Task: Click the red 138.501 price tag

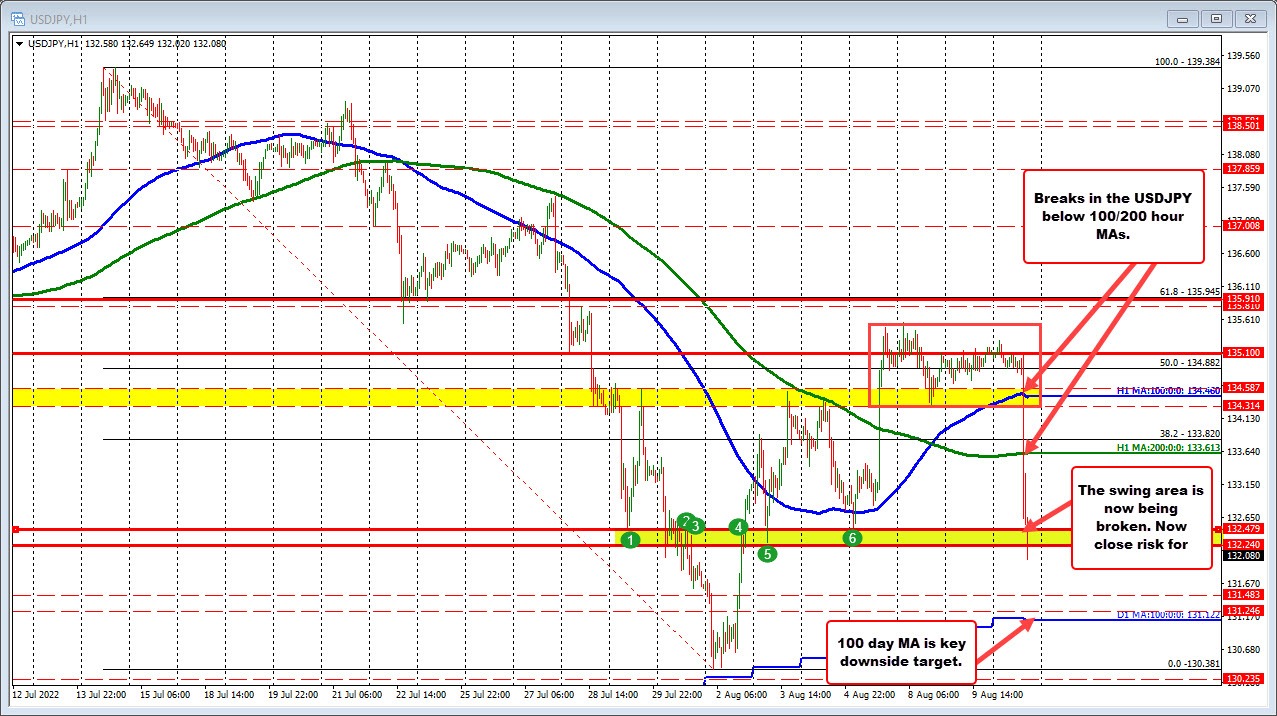Action: coord(1242,127)
